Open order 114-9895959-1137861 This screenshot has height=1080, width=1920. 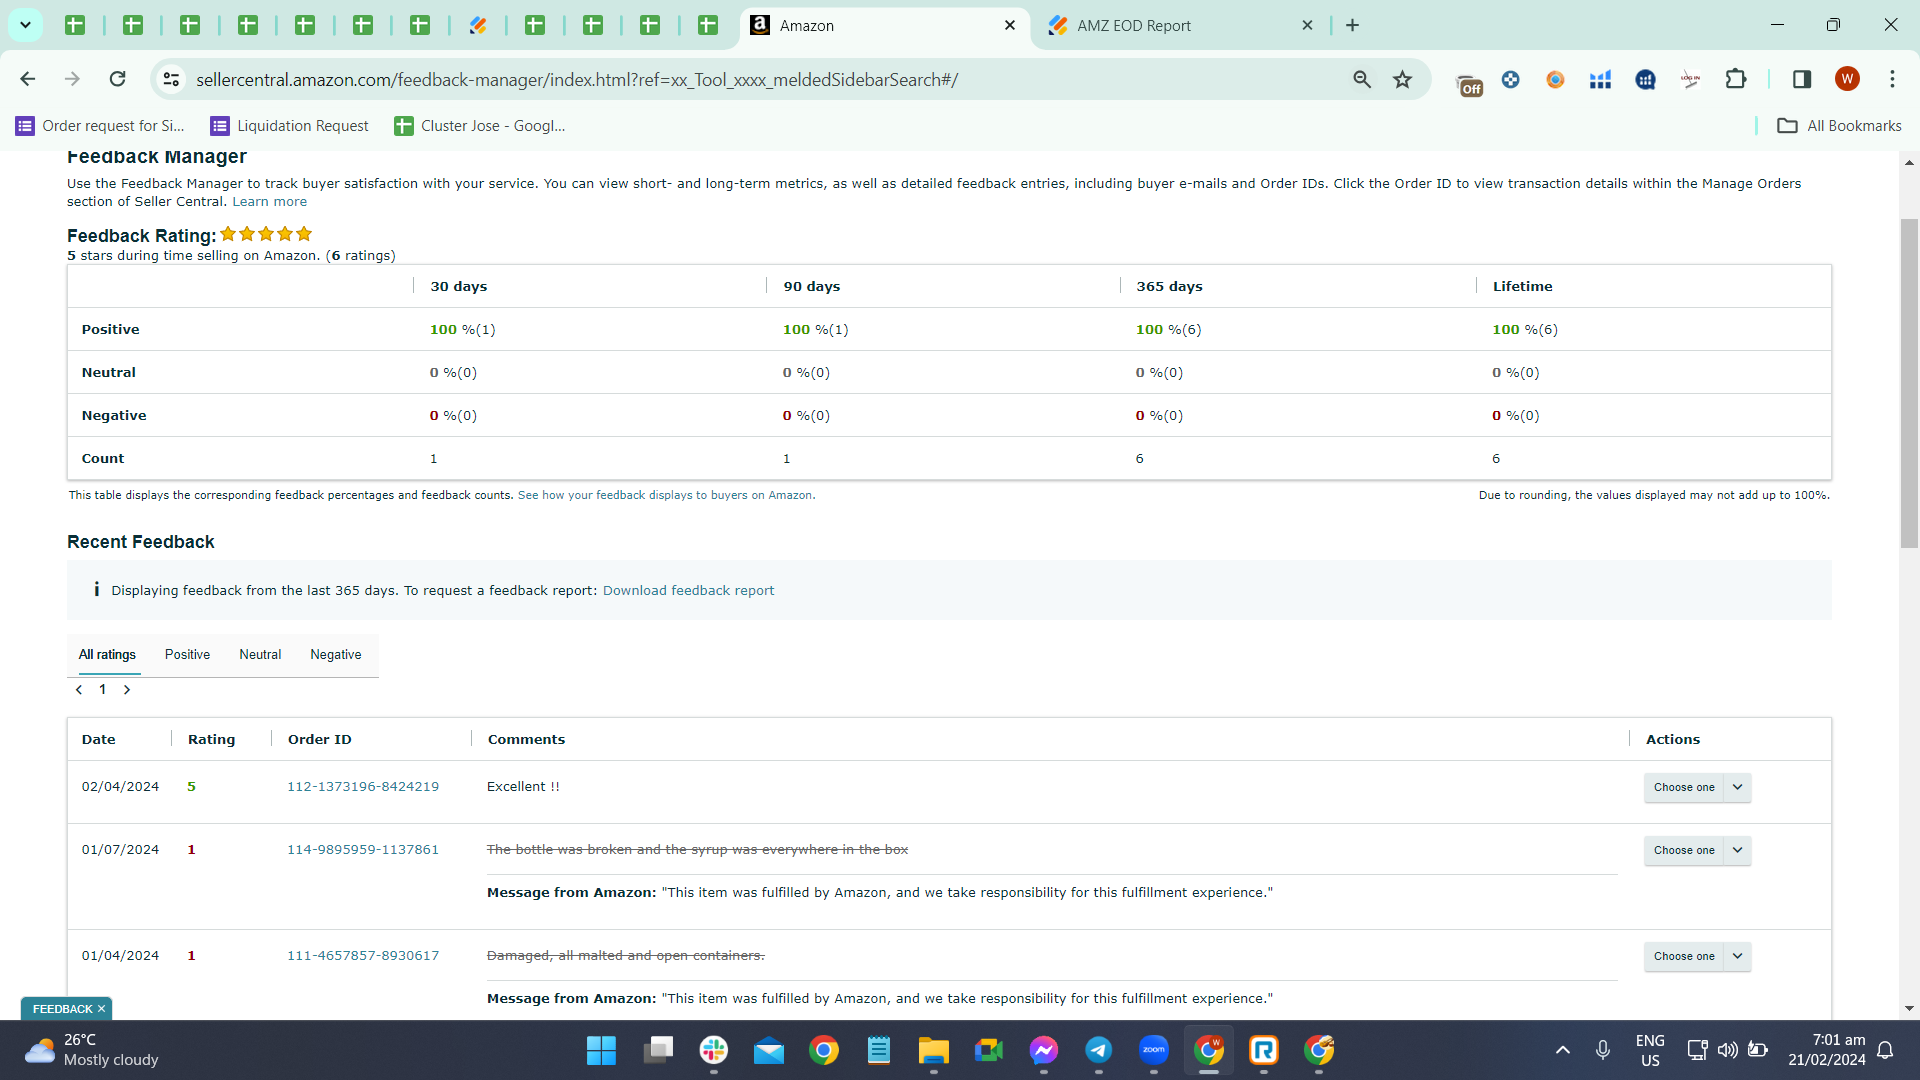[363, 849]
